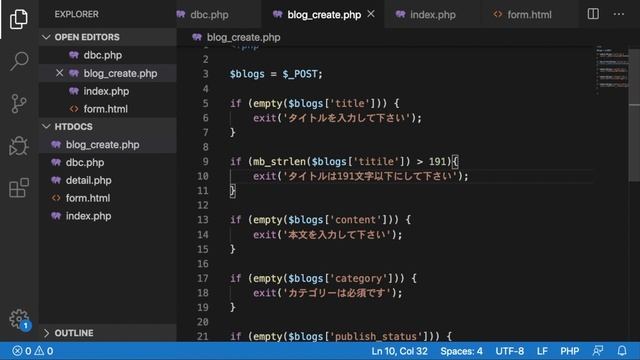Click the errors and warnings status indicator
This screenshot has height=360, width=640.
[33, 351]
